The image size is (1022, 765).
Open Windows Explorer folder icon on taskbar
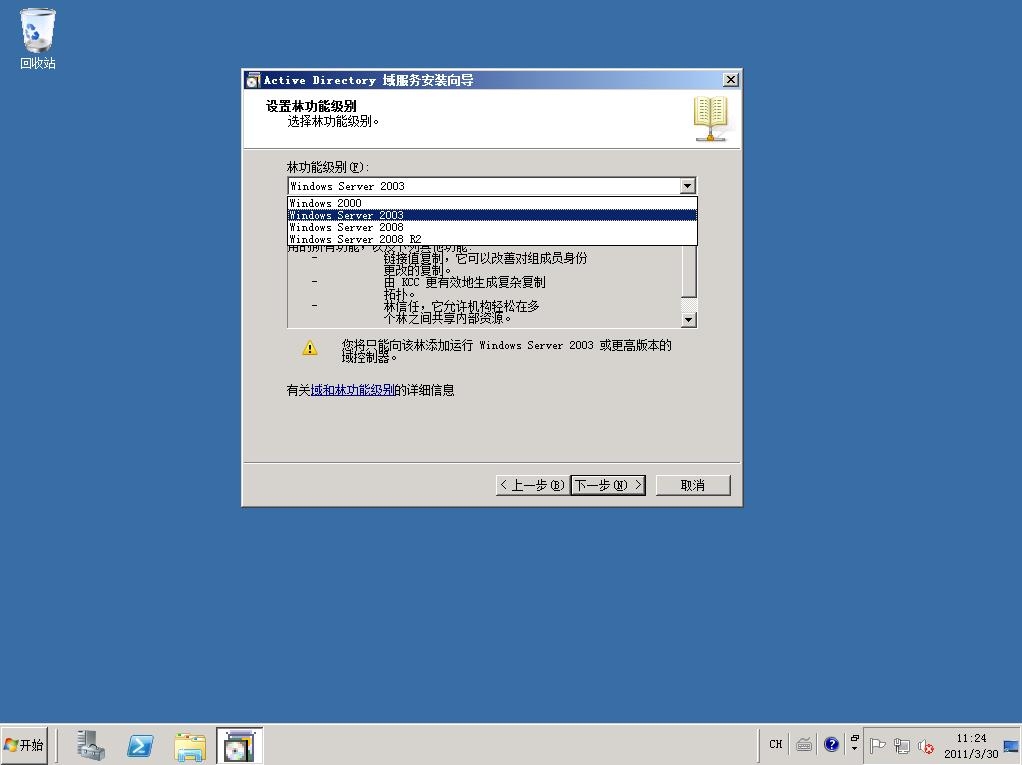coord(190,745)
